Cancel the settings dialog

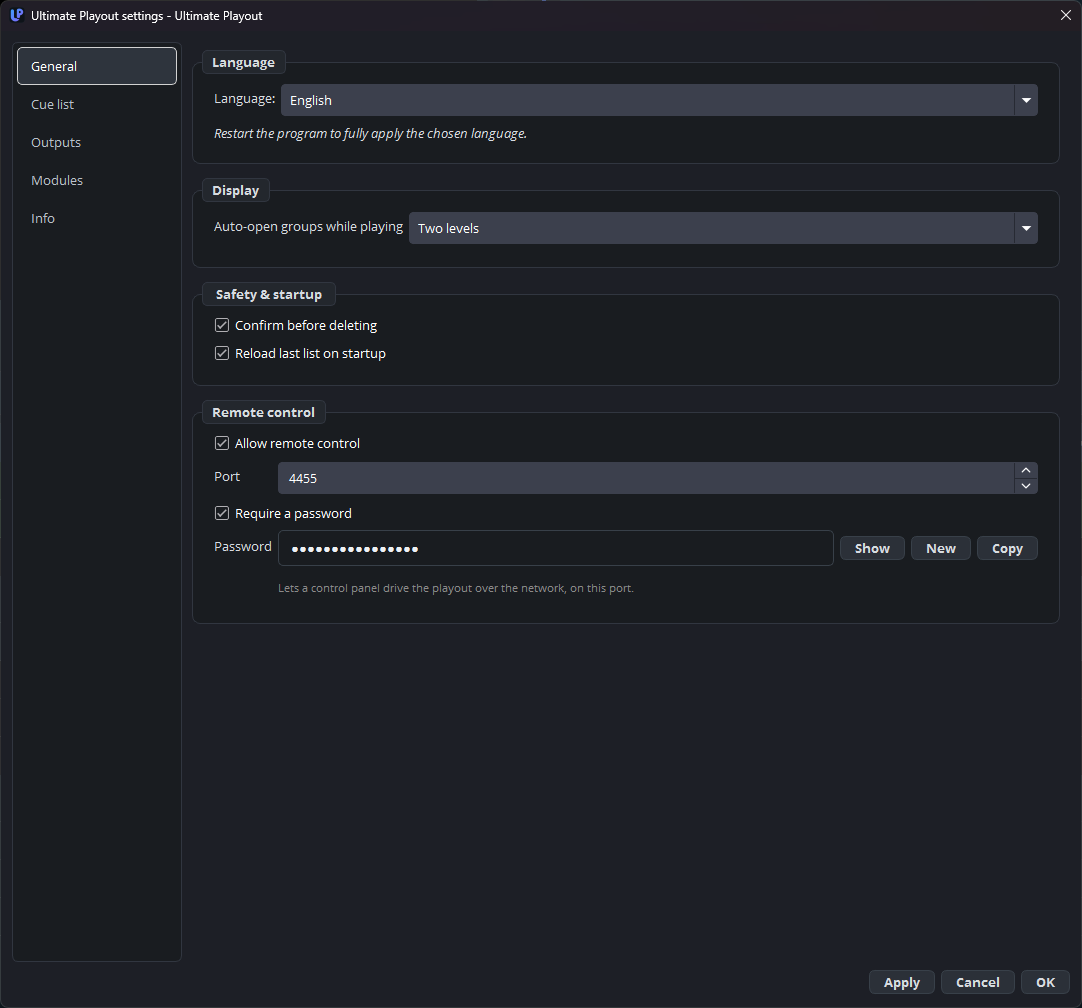[x=977, y=982]
